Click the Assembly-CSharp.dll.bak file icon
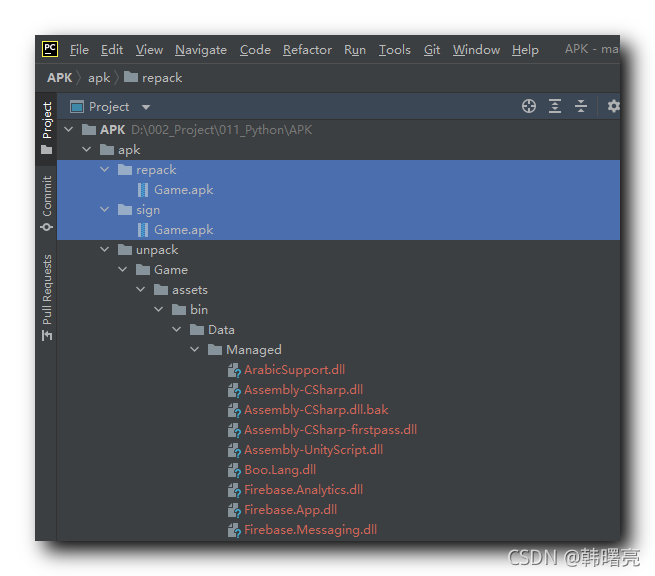The width and height of the screenshot is (655, 576). (234, 410)
